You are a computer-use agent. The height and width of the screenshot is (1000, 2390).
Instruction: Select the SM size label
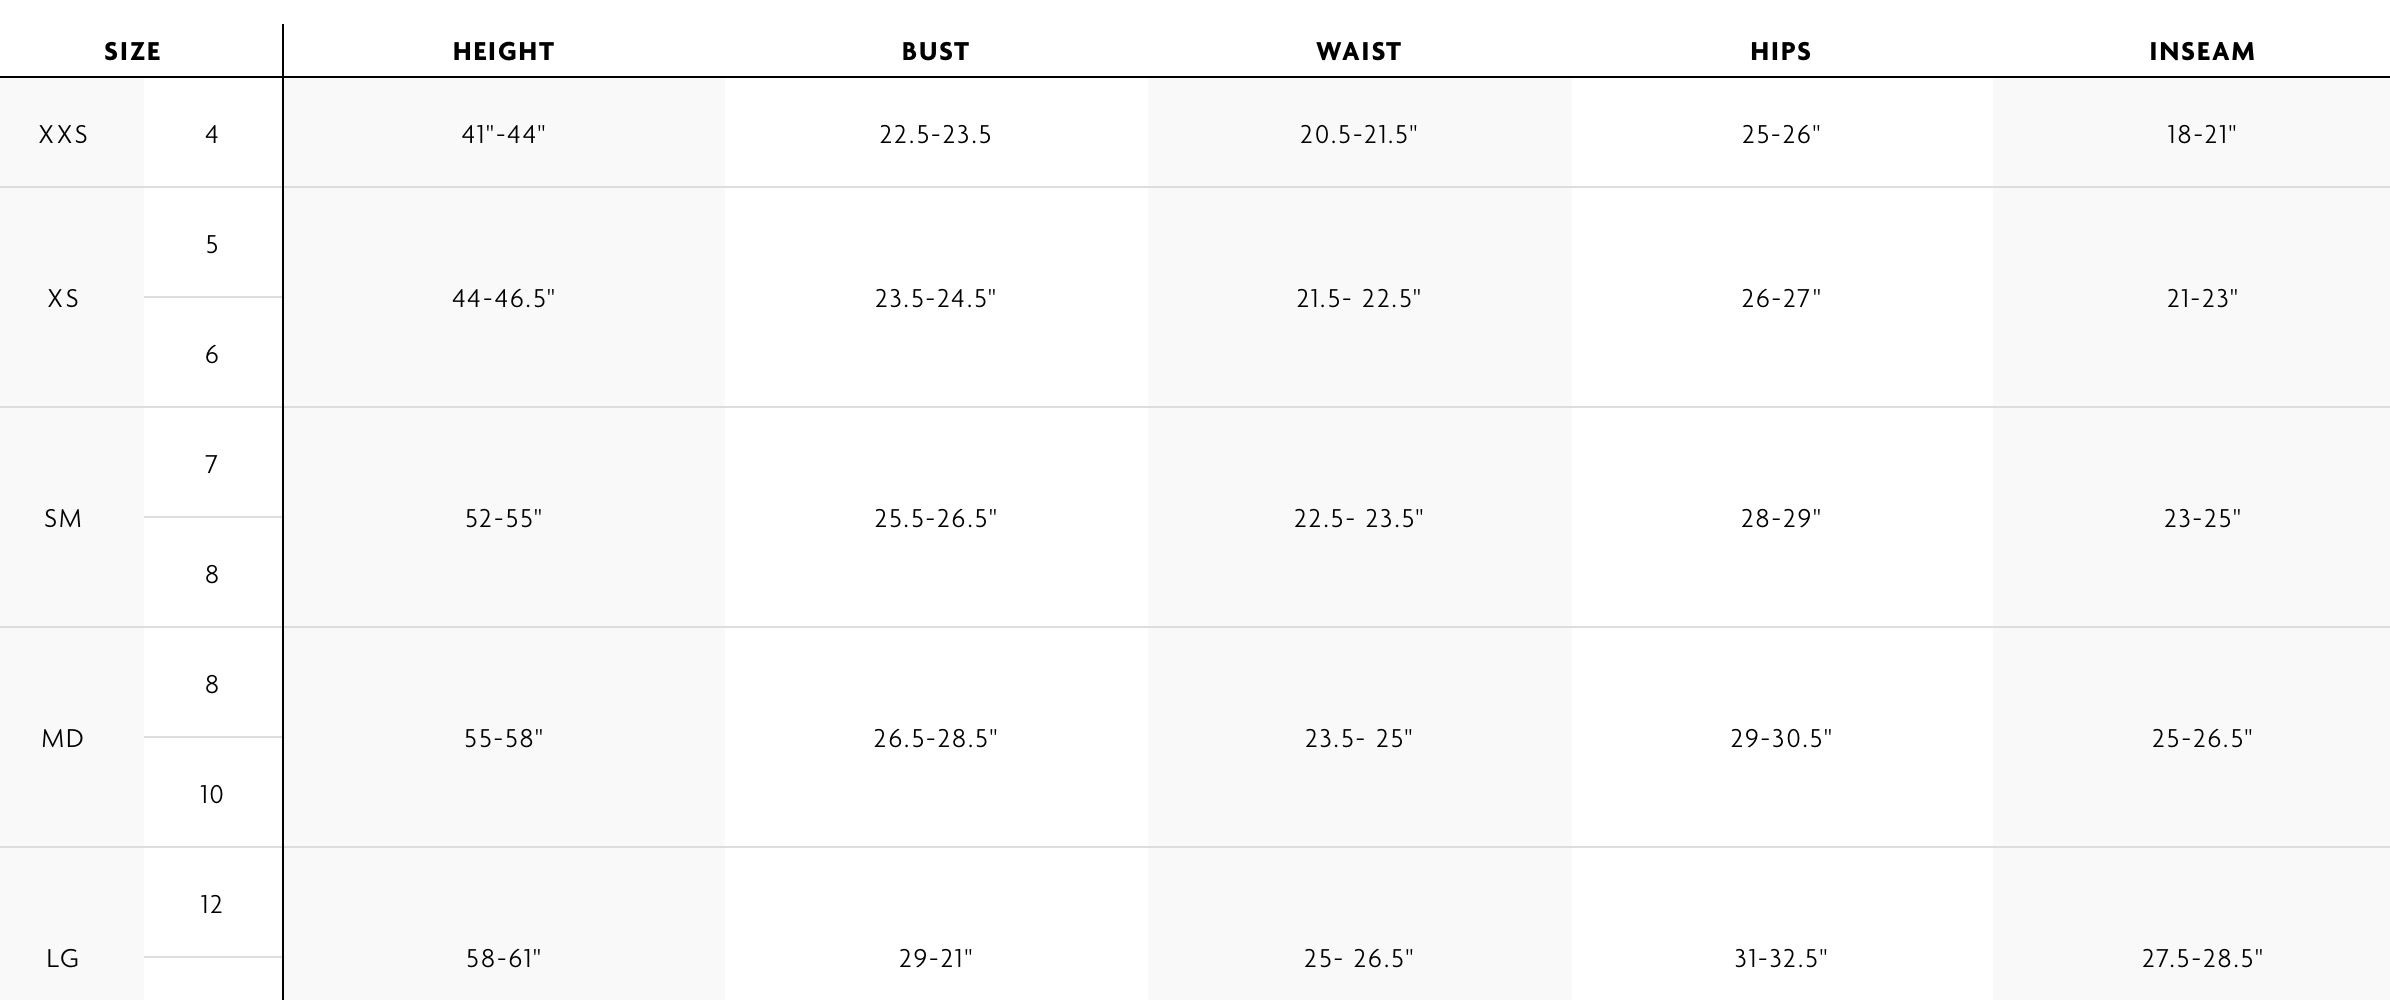point(63,519)
